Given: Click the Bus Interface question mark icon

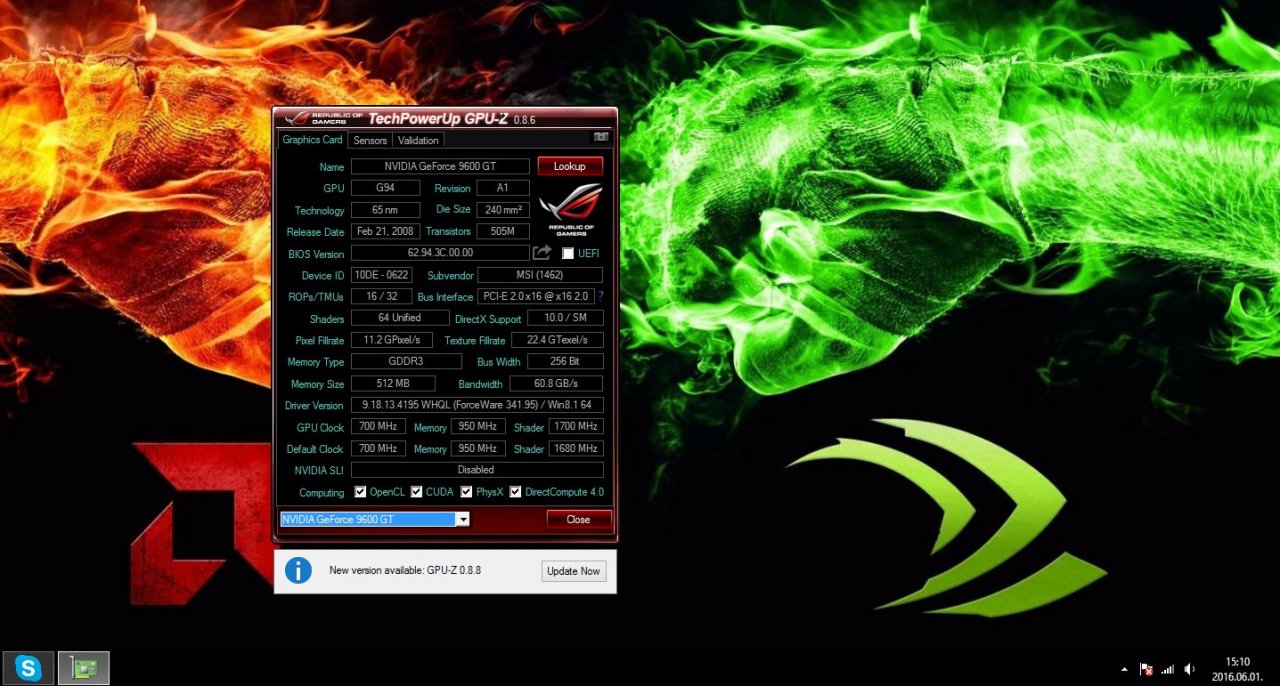Looking at the screenshot, I should pyautogui.click(x=601, y=296).
